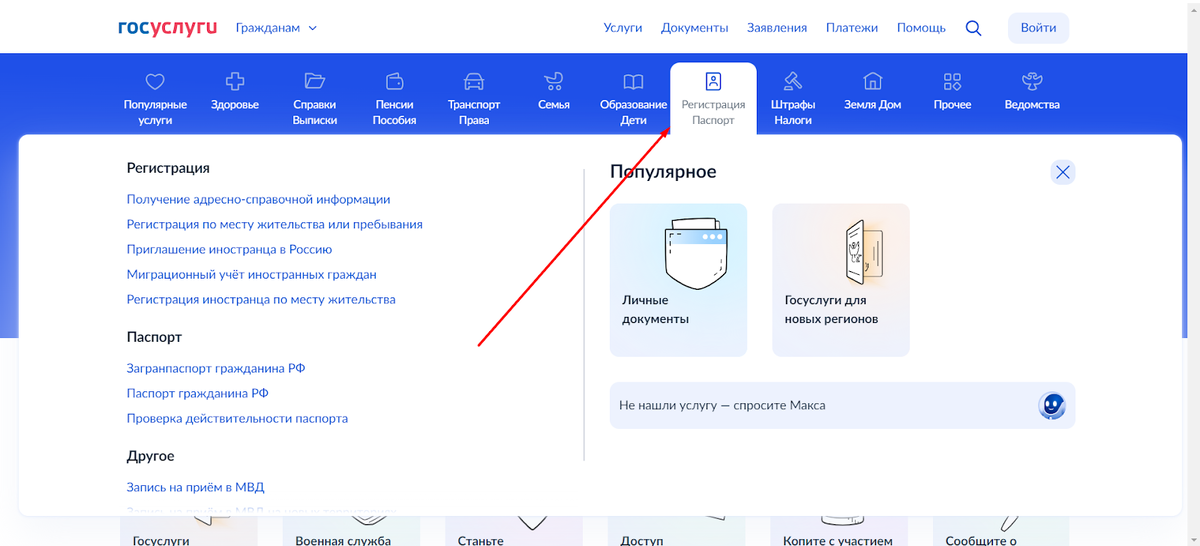Open the Личные документы card
The height and width of the screenshot is (546, 1200).
(x=678, y=280)
